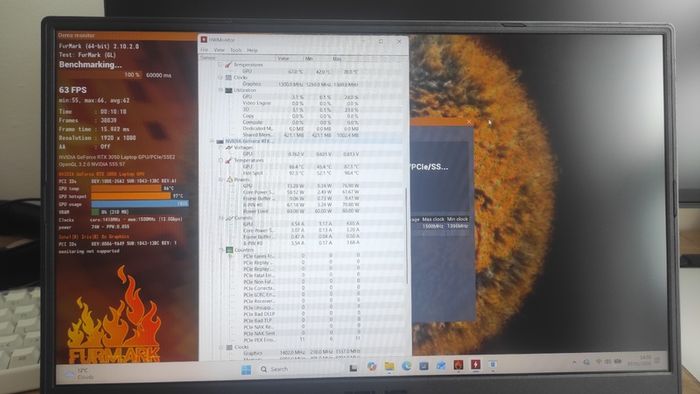Click the Max column header in HWMonitor
The width and height of the screenshot is (700, 394).
[x=344, y=58]
